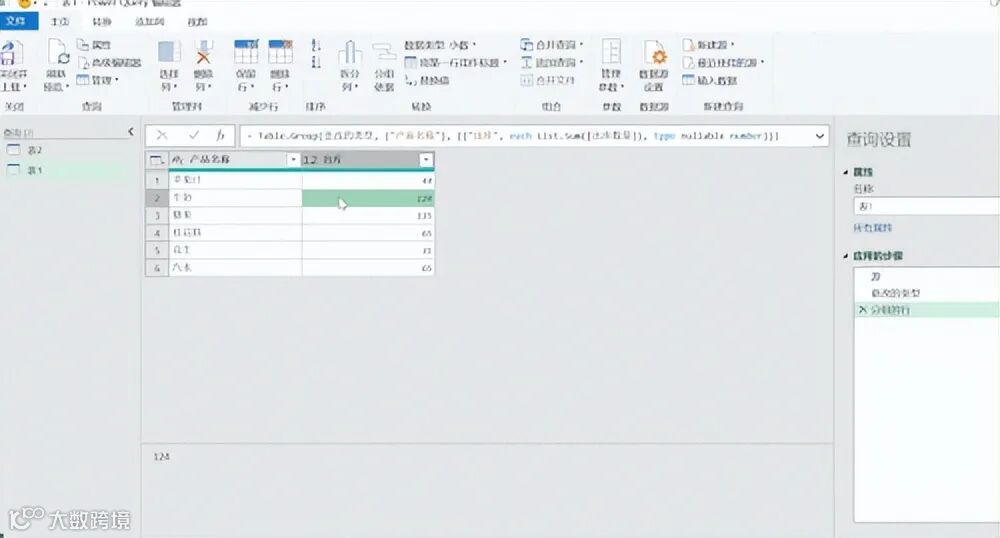The height and width of the screenshot is (538, 1000).
Task: Sort descending using the ribbon icon
Action: pos(316,62)
